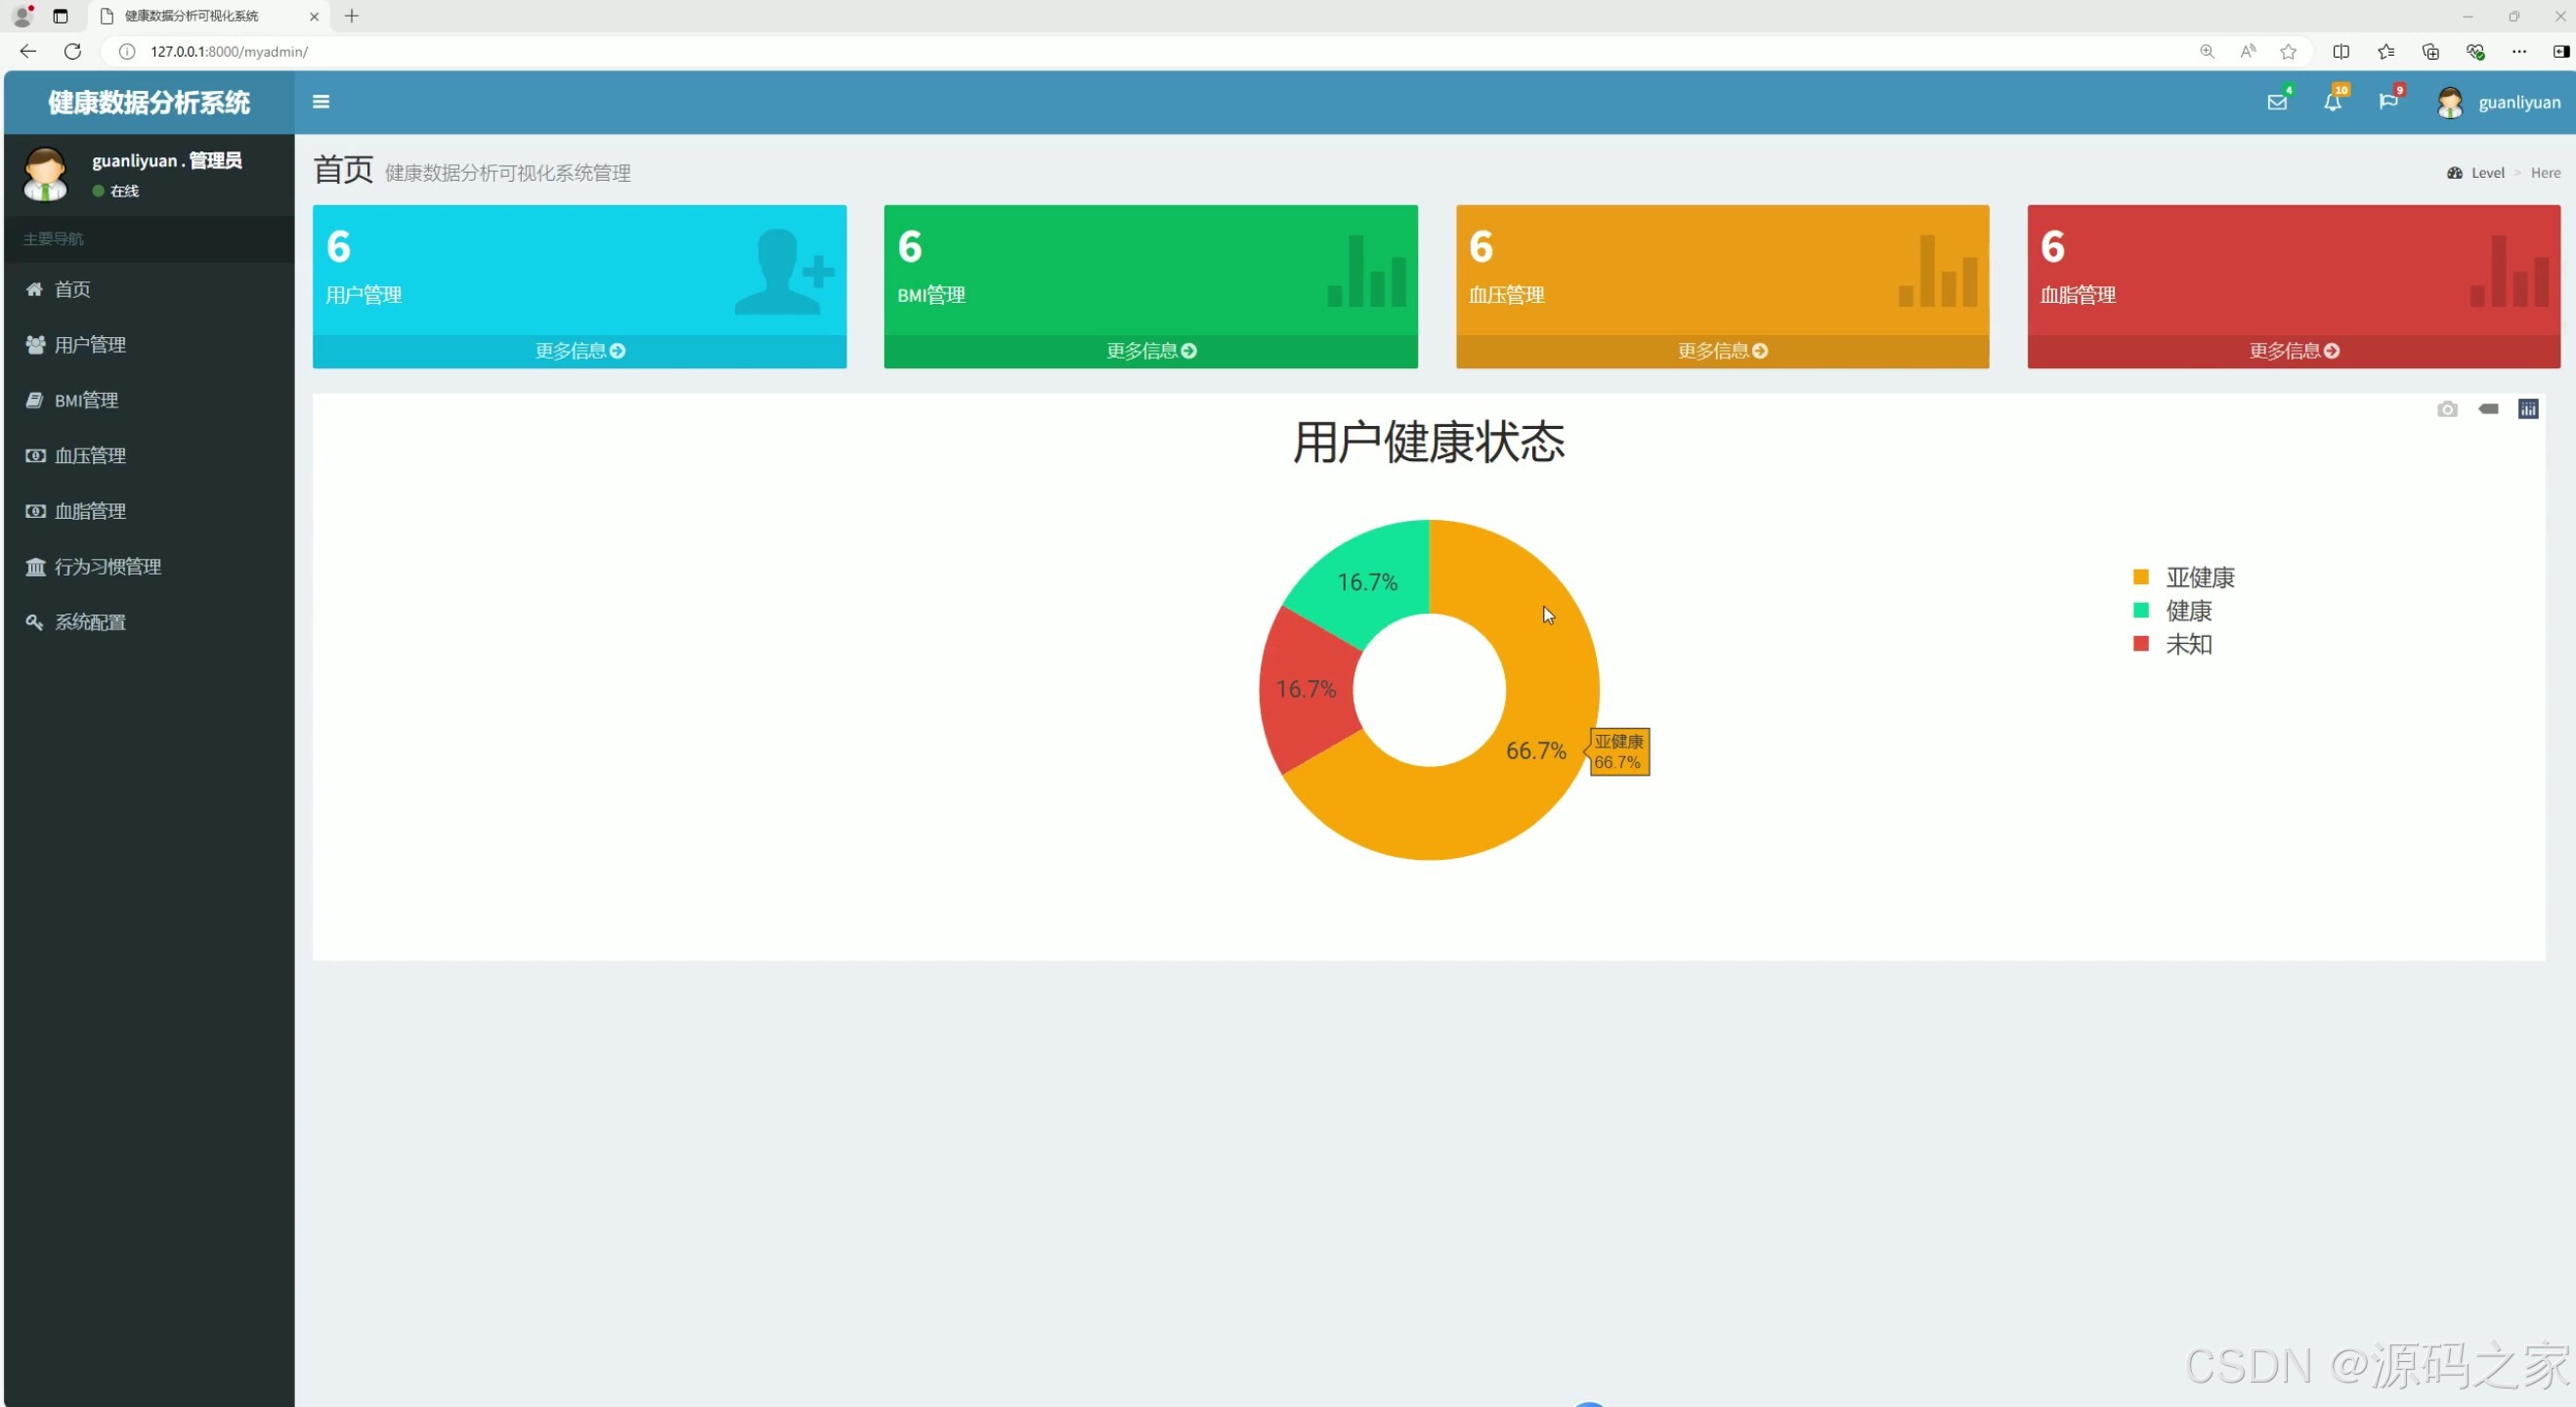Open the notifications bell showing 10 alerts
The image size is (2576, 1407).
pyautogui.click(x=2334, y=101)
